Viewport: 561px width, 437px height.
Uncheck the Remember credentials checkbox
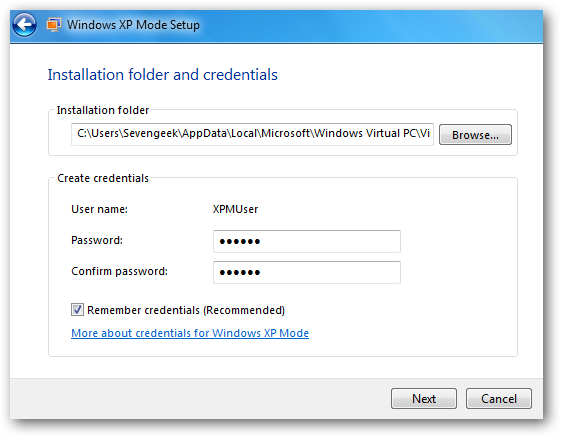point(77,310)
